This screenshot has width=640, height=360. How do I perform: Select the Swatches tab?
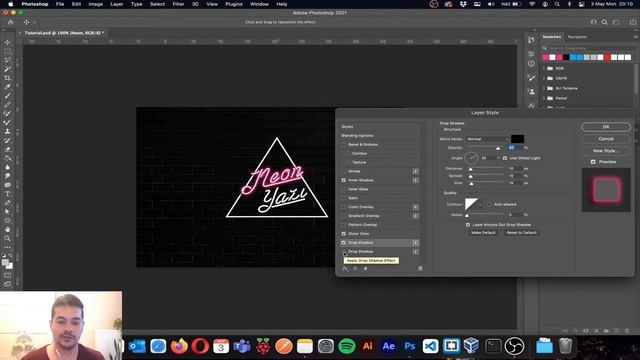(551, 37)
